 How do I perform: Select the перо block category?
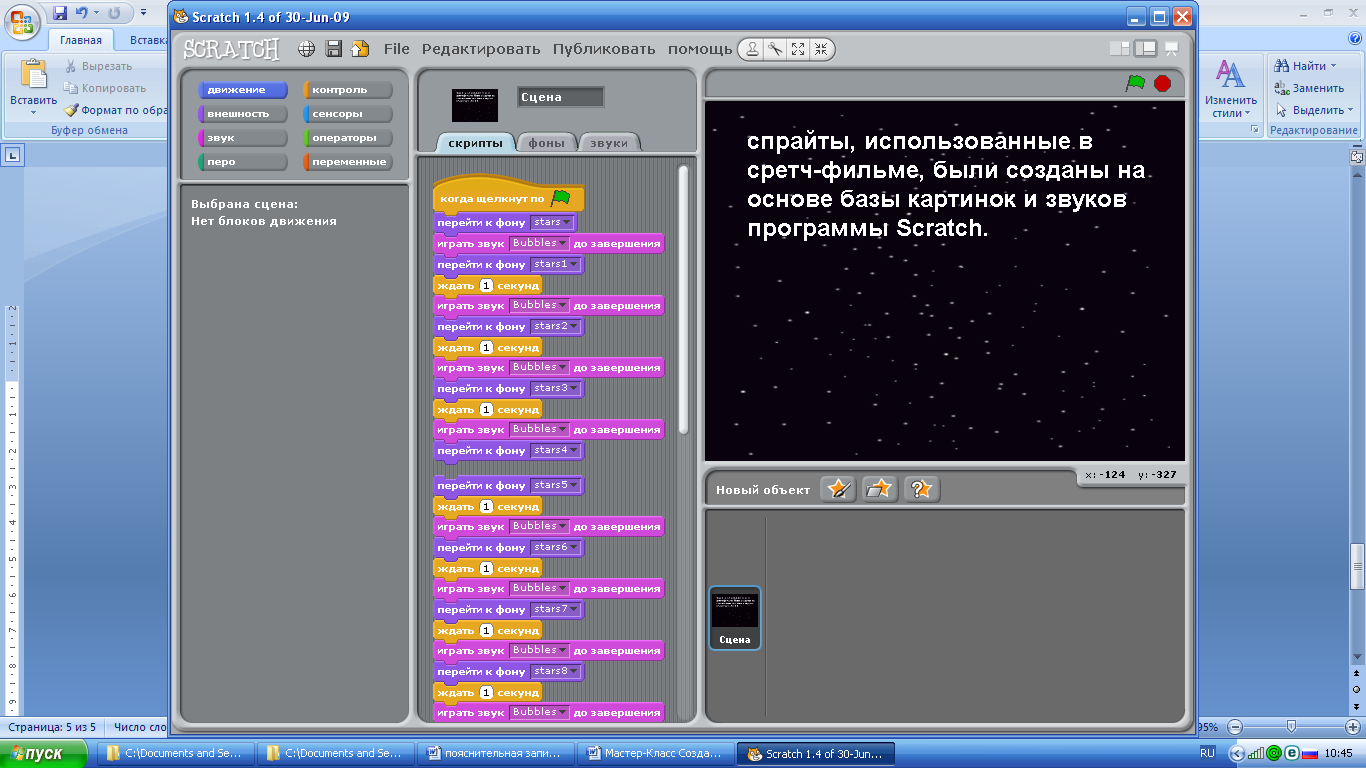pyautogui.click(x=243, y=162)
